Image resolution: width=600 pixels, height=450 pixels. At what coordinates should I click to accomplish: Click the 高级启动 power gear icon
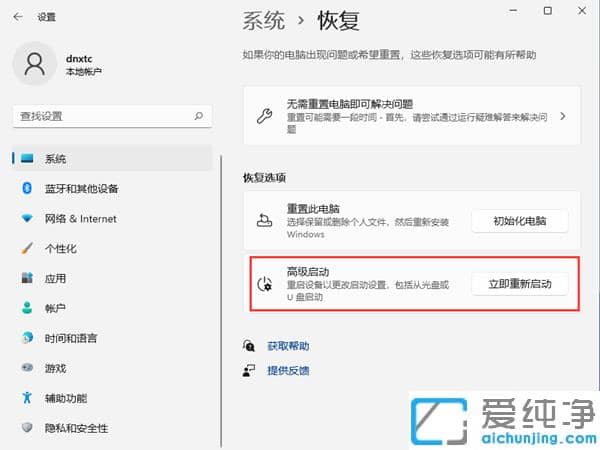264,284
